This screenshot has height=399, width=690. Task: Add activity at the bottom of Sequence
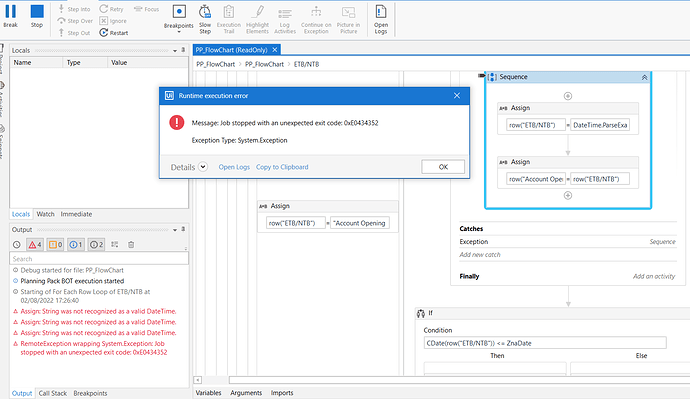tap(568, 195)
